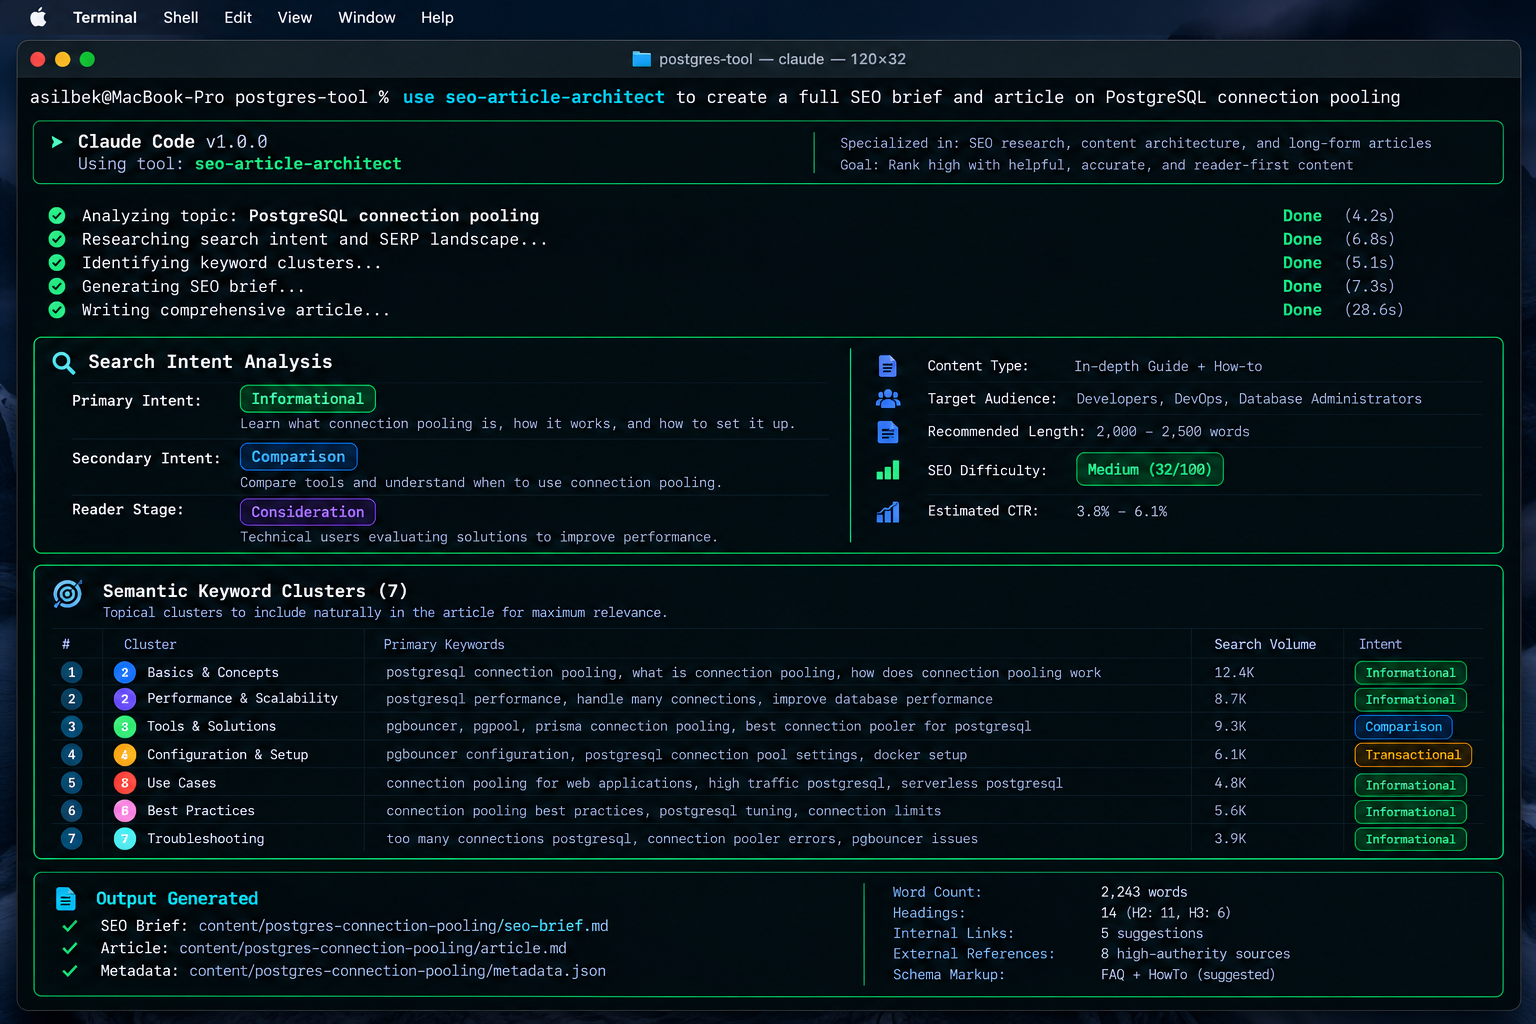This screenshot has height=1024, width=1536.
Task: Click the Search Volume column header
Action: tap(1265, 645)
